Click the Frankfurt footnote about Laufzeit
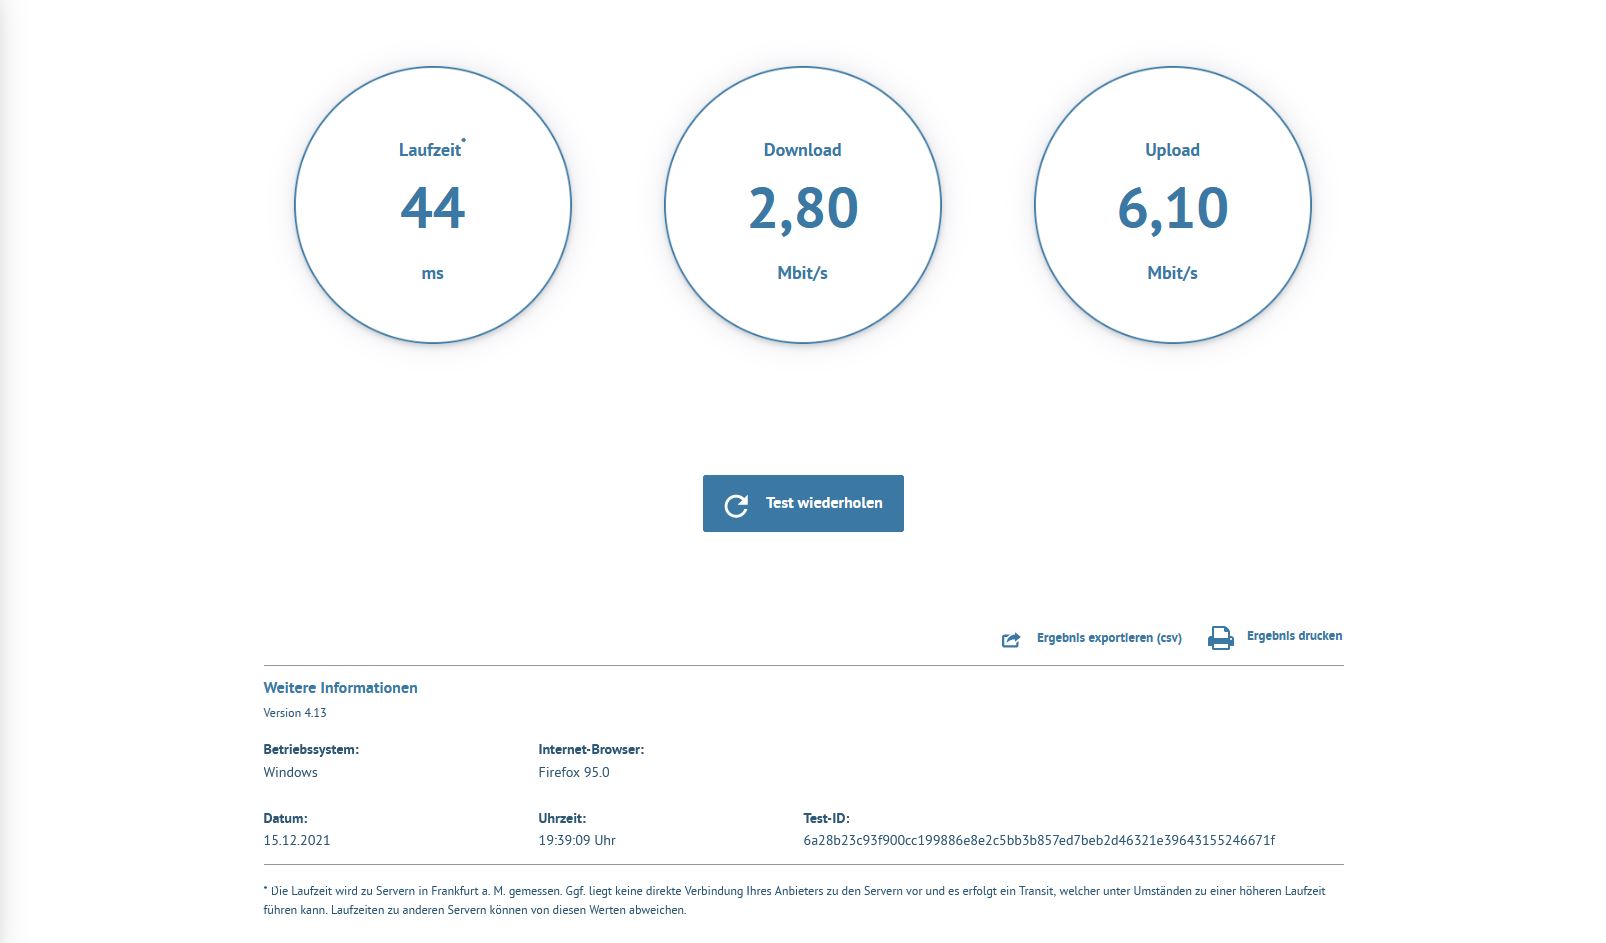The image size is (1606, 943). coord(795,900)
